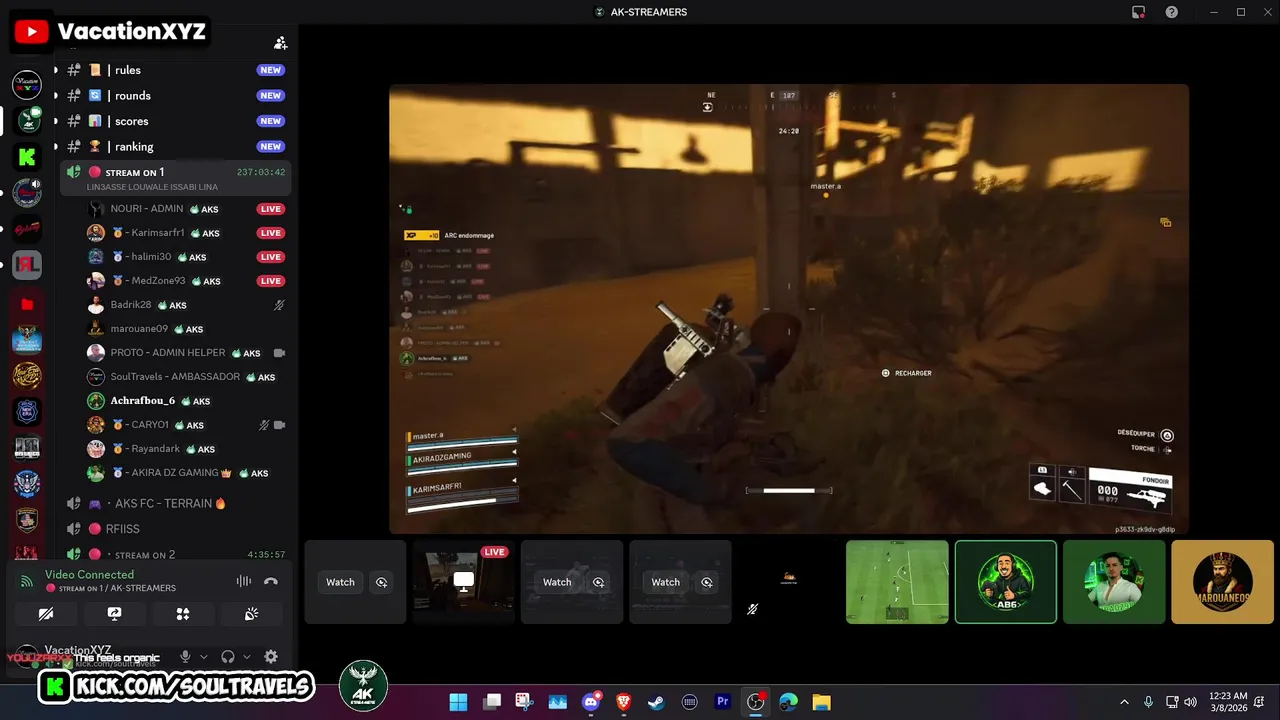Deafen with the headphones button
This screenshot has width=1280, height=720.
pos(227,657)
